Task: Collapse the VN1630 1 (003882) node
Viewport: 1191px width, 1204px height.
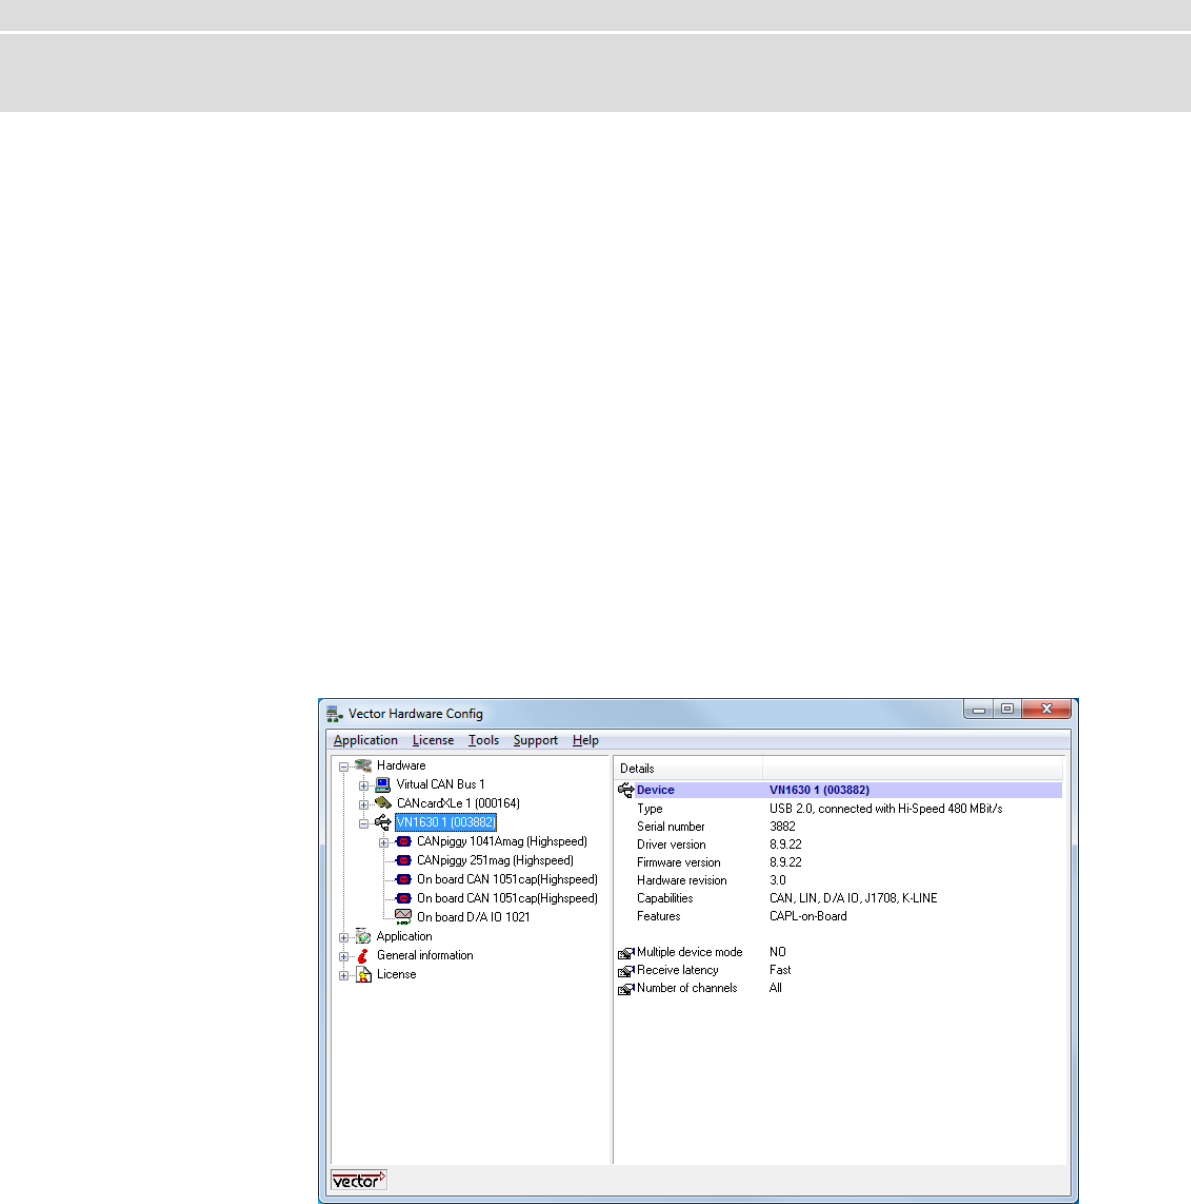Action: pos(364,824)
